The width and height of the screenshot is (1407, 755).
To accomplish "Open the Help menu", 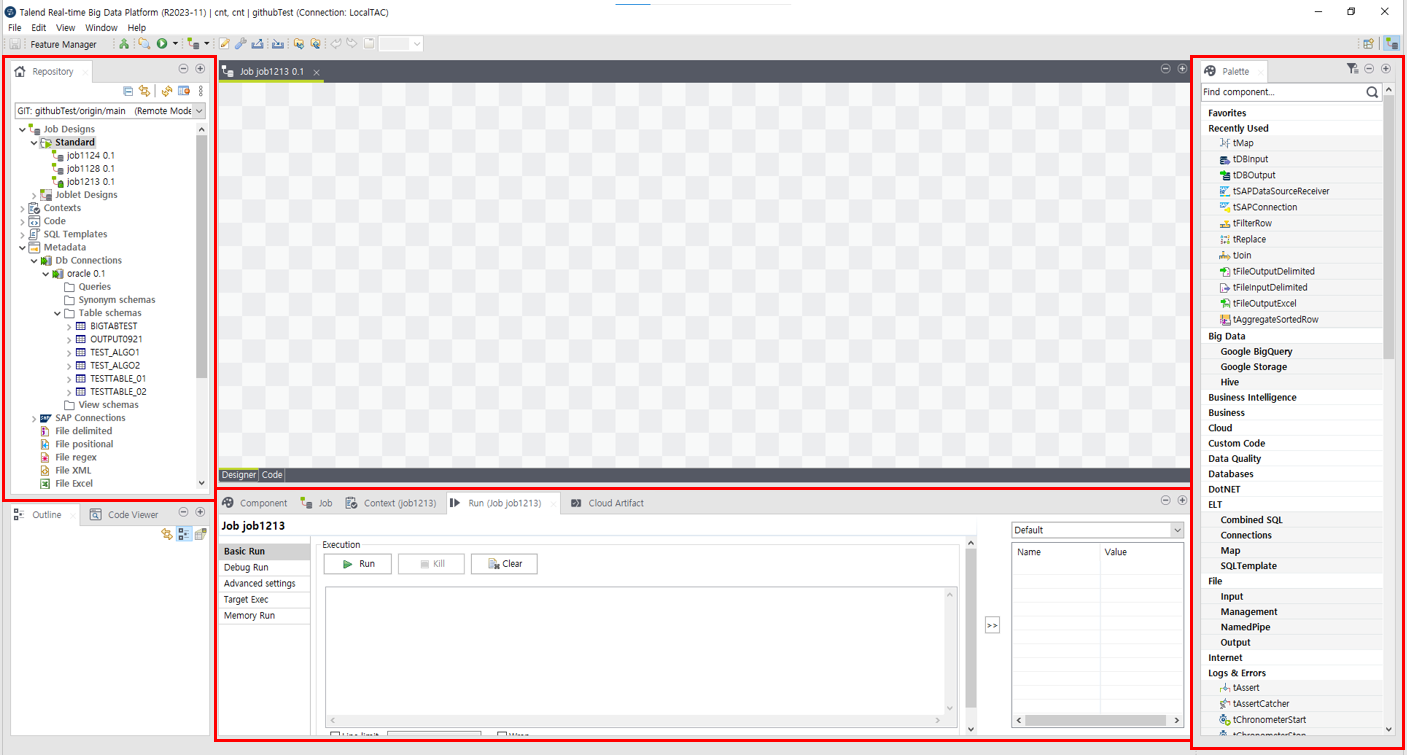I will [137, 28].
